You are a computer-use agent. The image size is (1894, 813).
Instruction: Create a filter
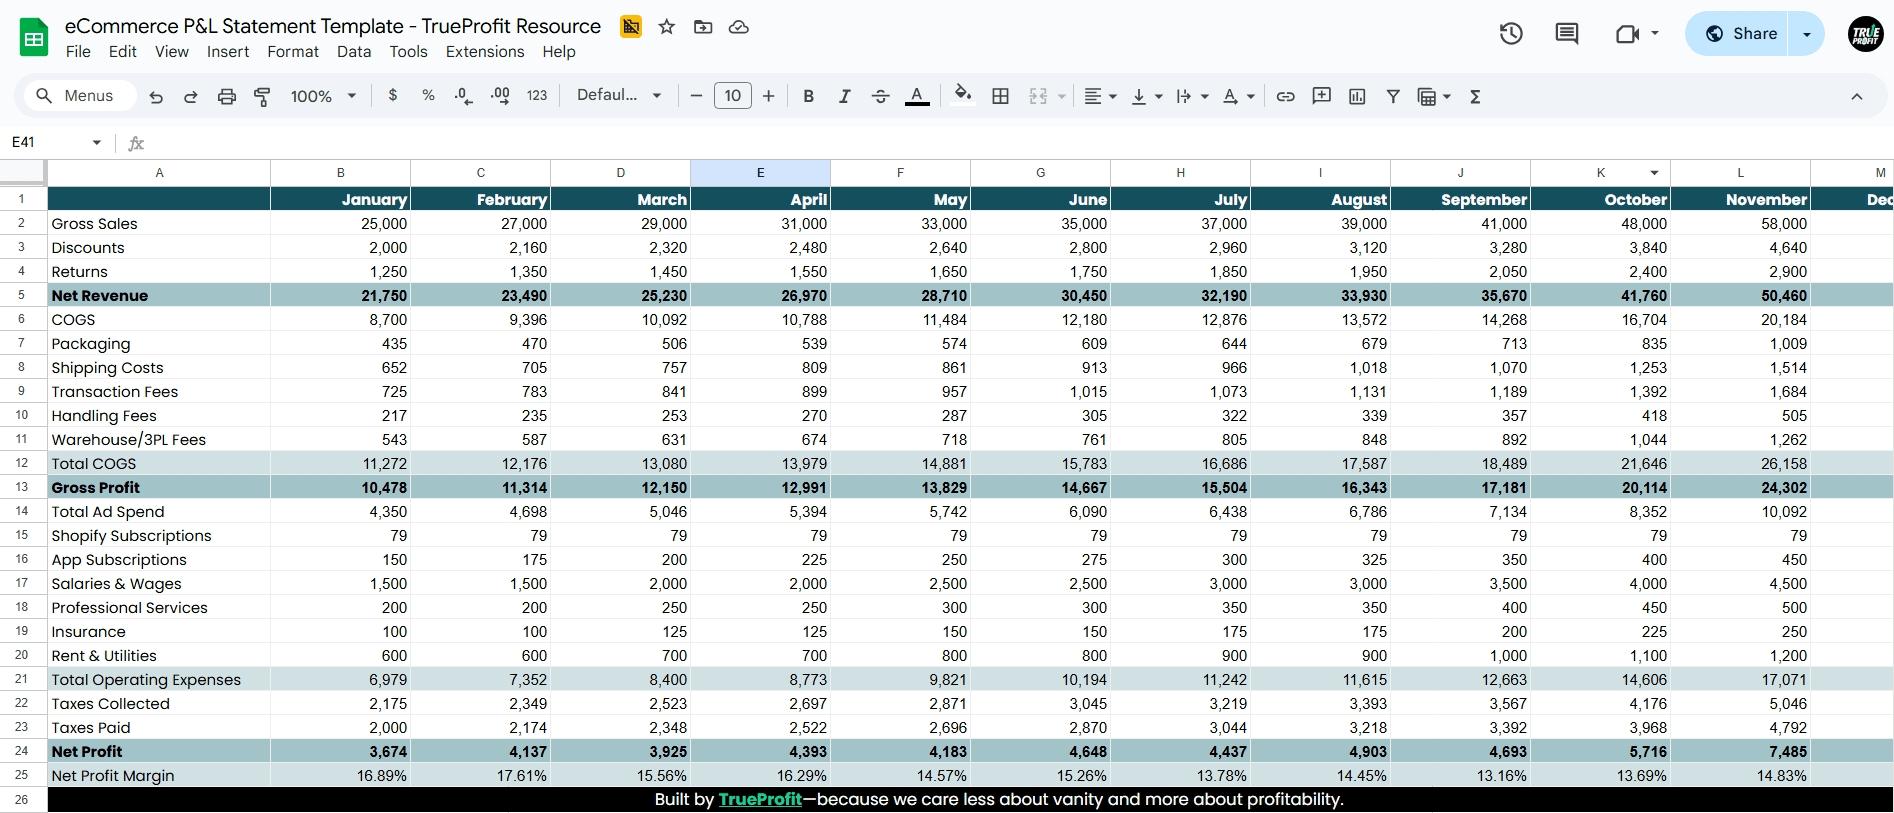tap(1393, 97)
